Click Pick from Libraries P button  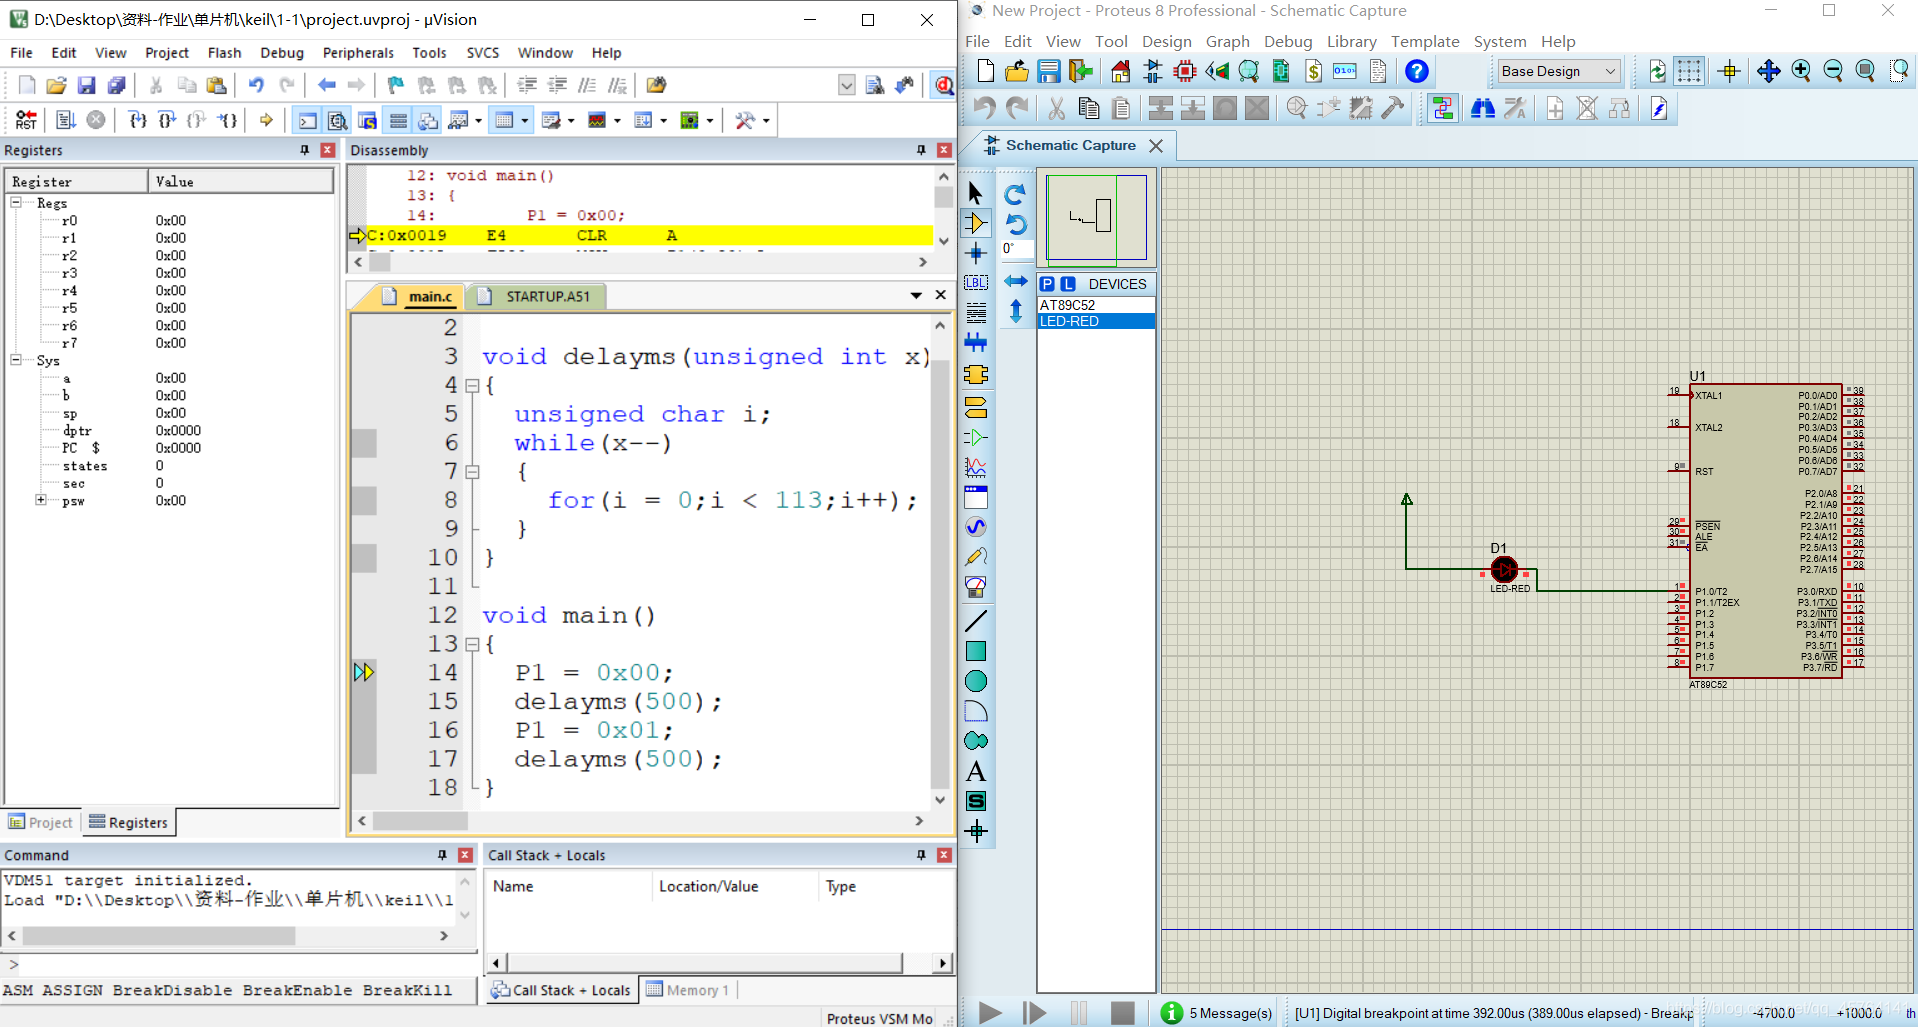point(1047,284)
